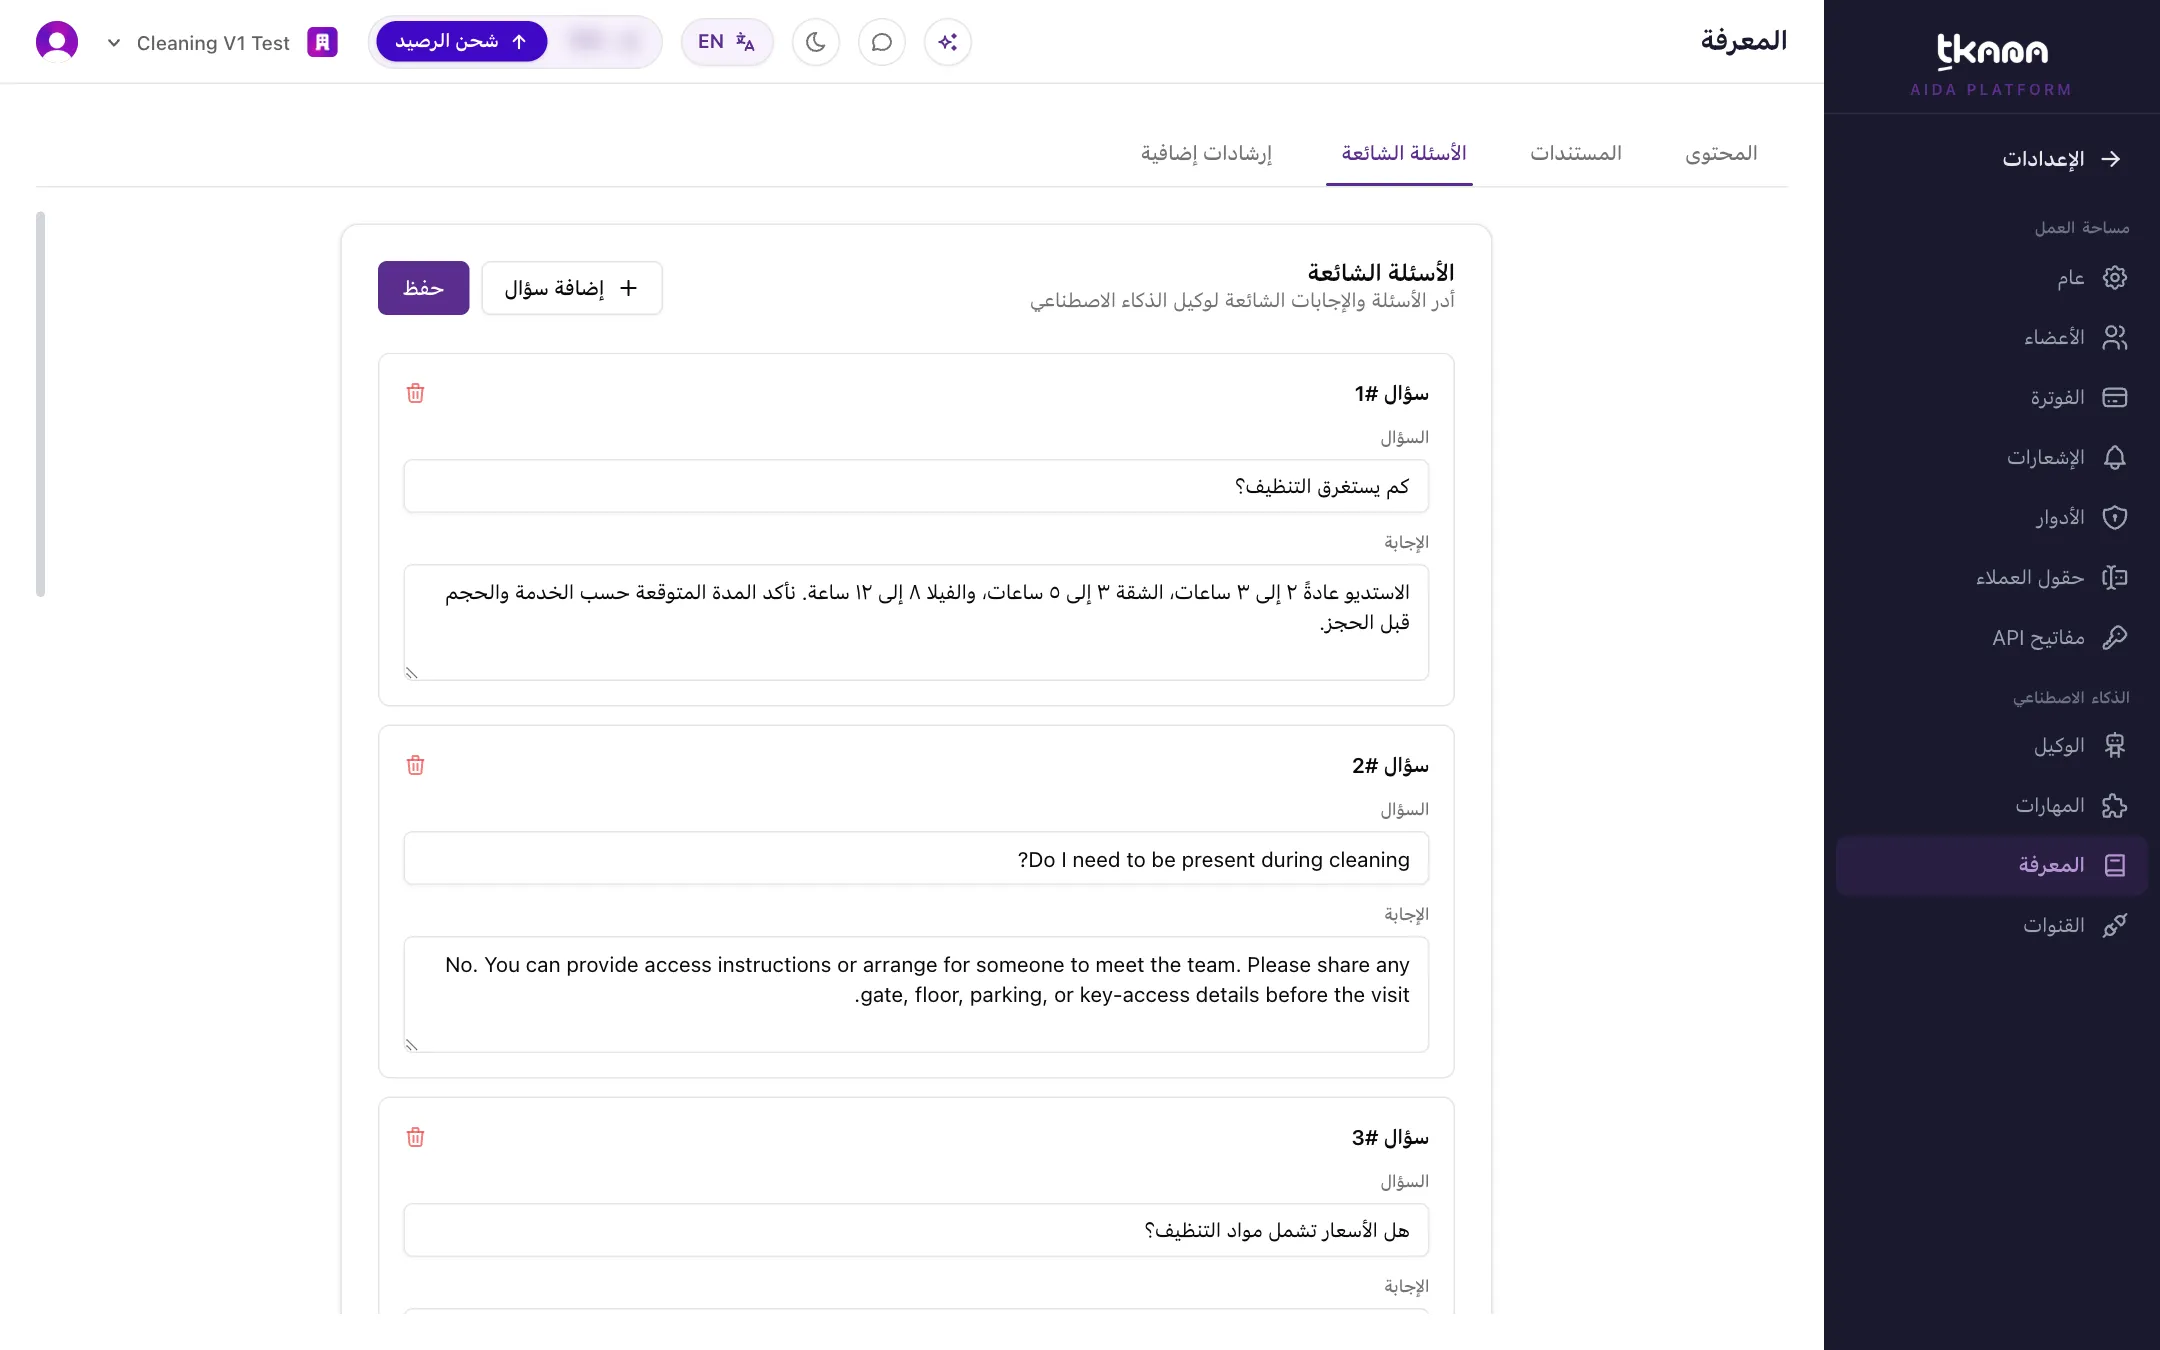This screenshot has height=1350, width=2160.
Task: Click إضافة سؤال to add a question
Action: click(x=572, y=288)
